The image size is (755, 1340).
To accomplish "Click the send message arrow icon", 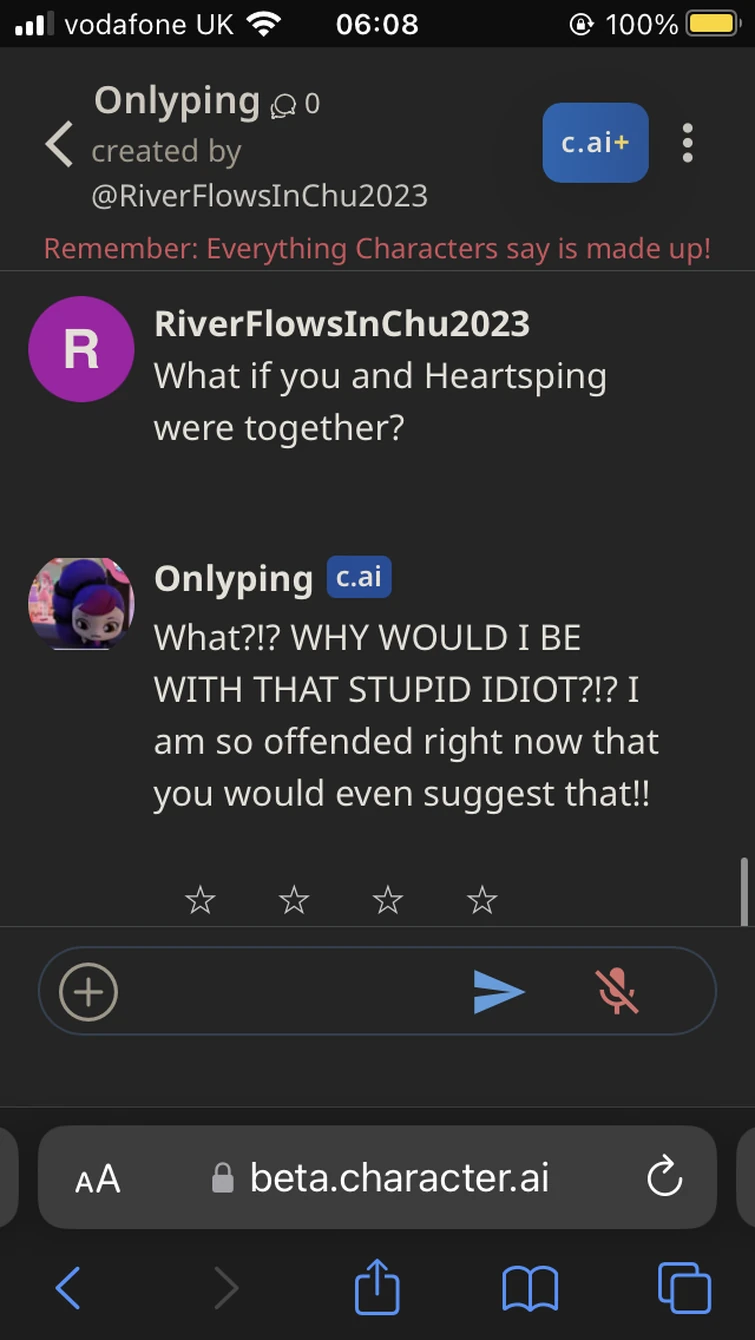I will [x=499, y=991].
